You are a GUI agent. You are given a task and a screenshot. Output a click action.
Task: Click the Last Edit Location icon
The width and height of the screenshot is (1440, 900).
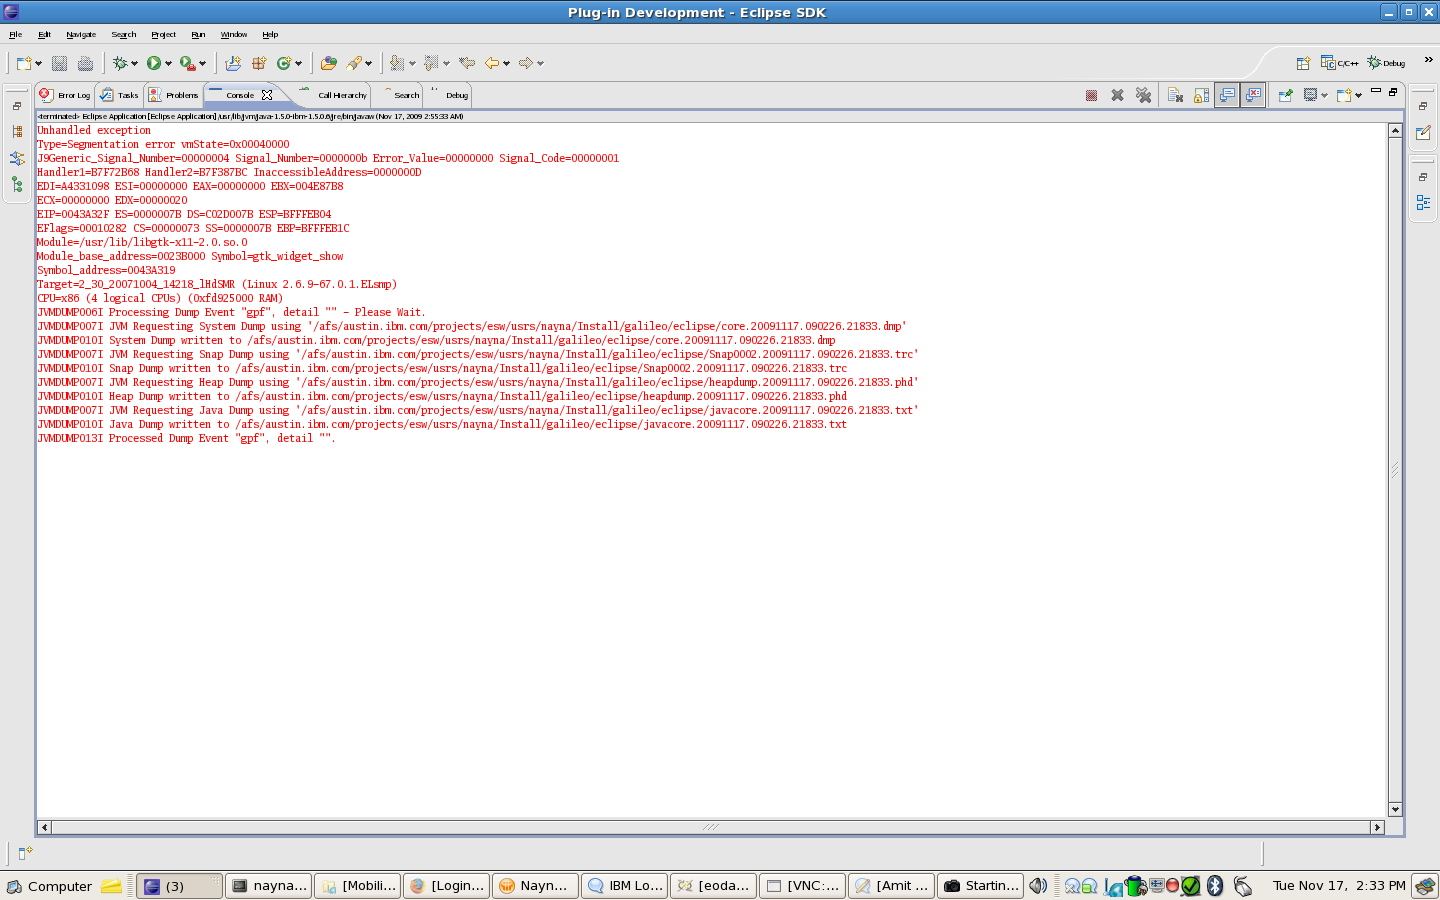466,63
